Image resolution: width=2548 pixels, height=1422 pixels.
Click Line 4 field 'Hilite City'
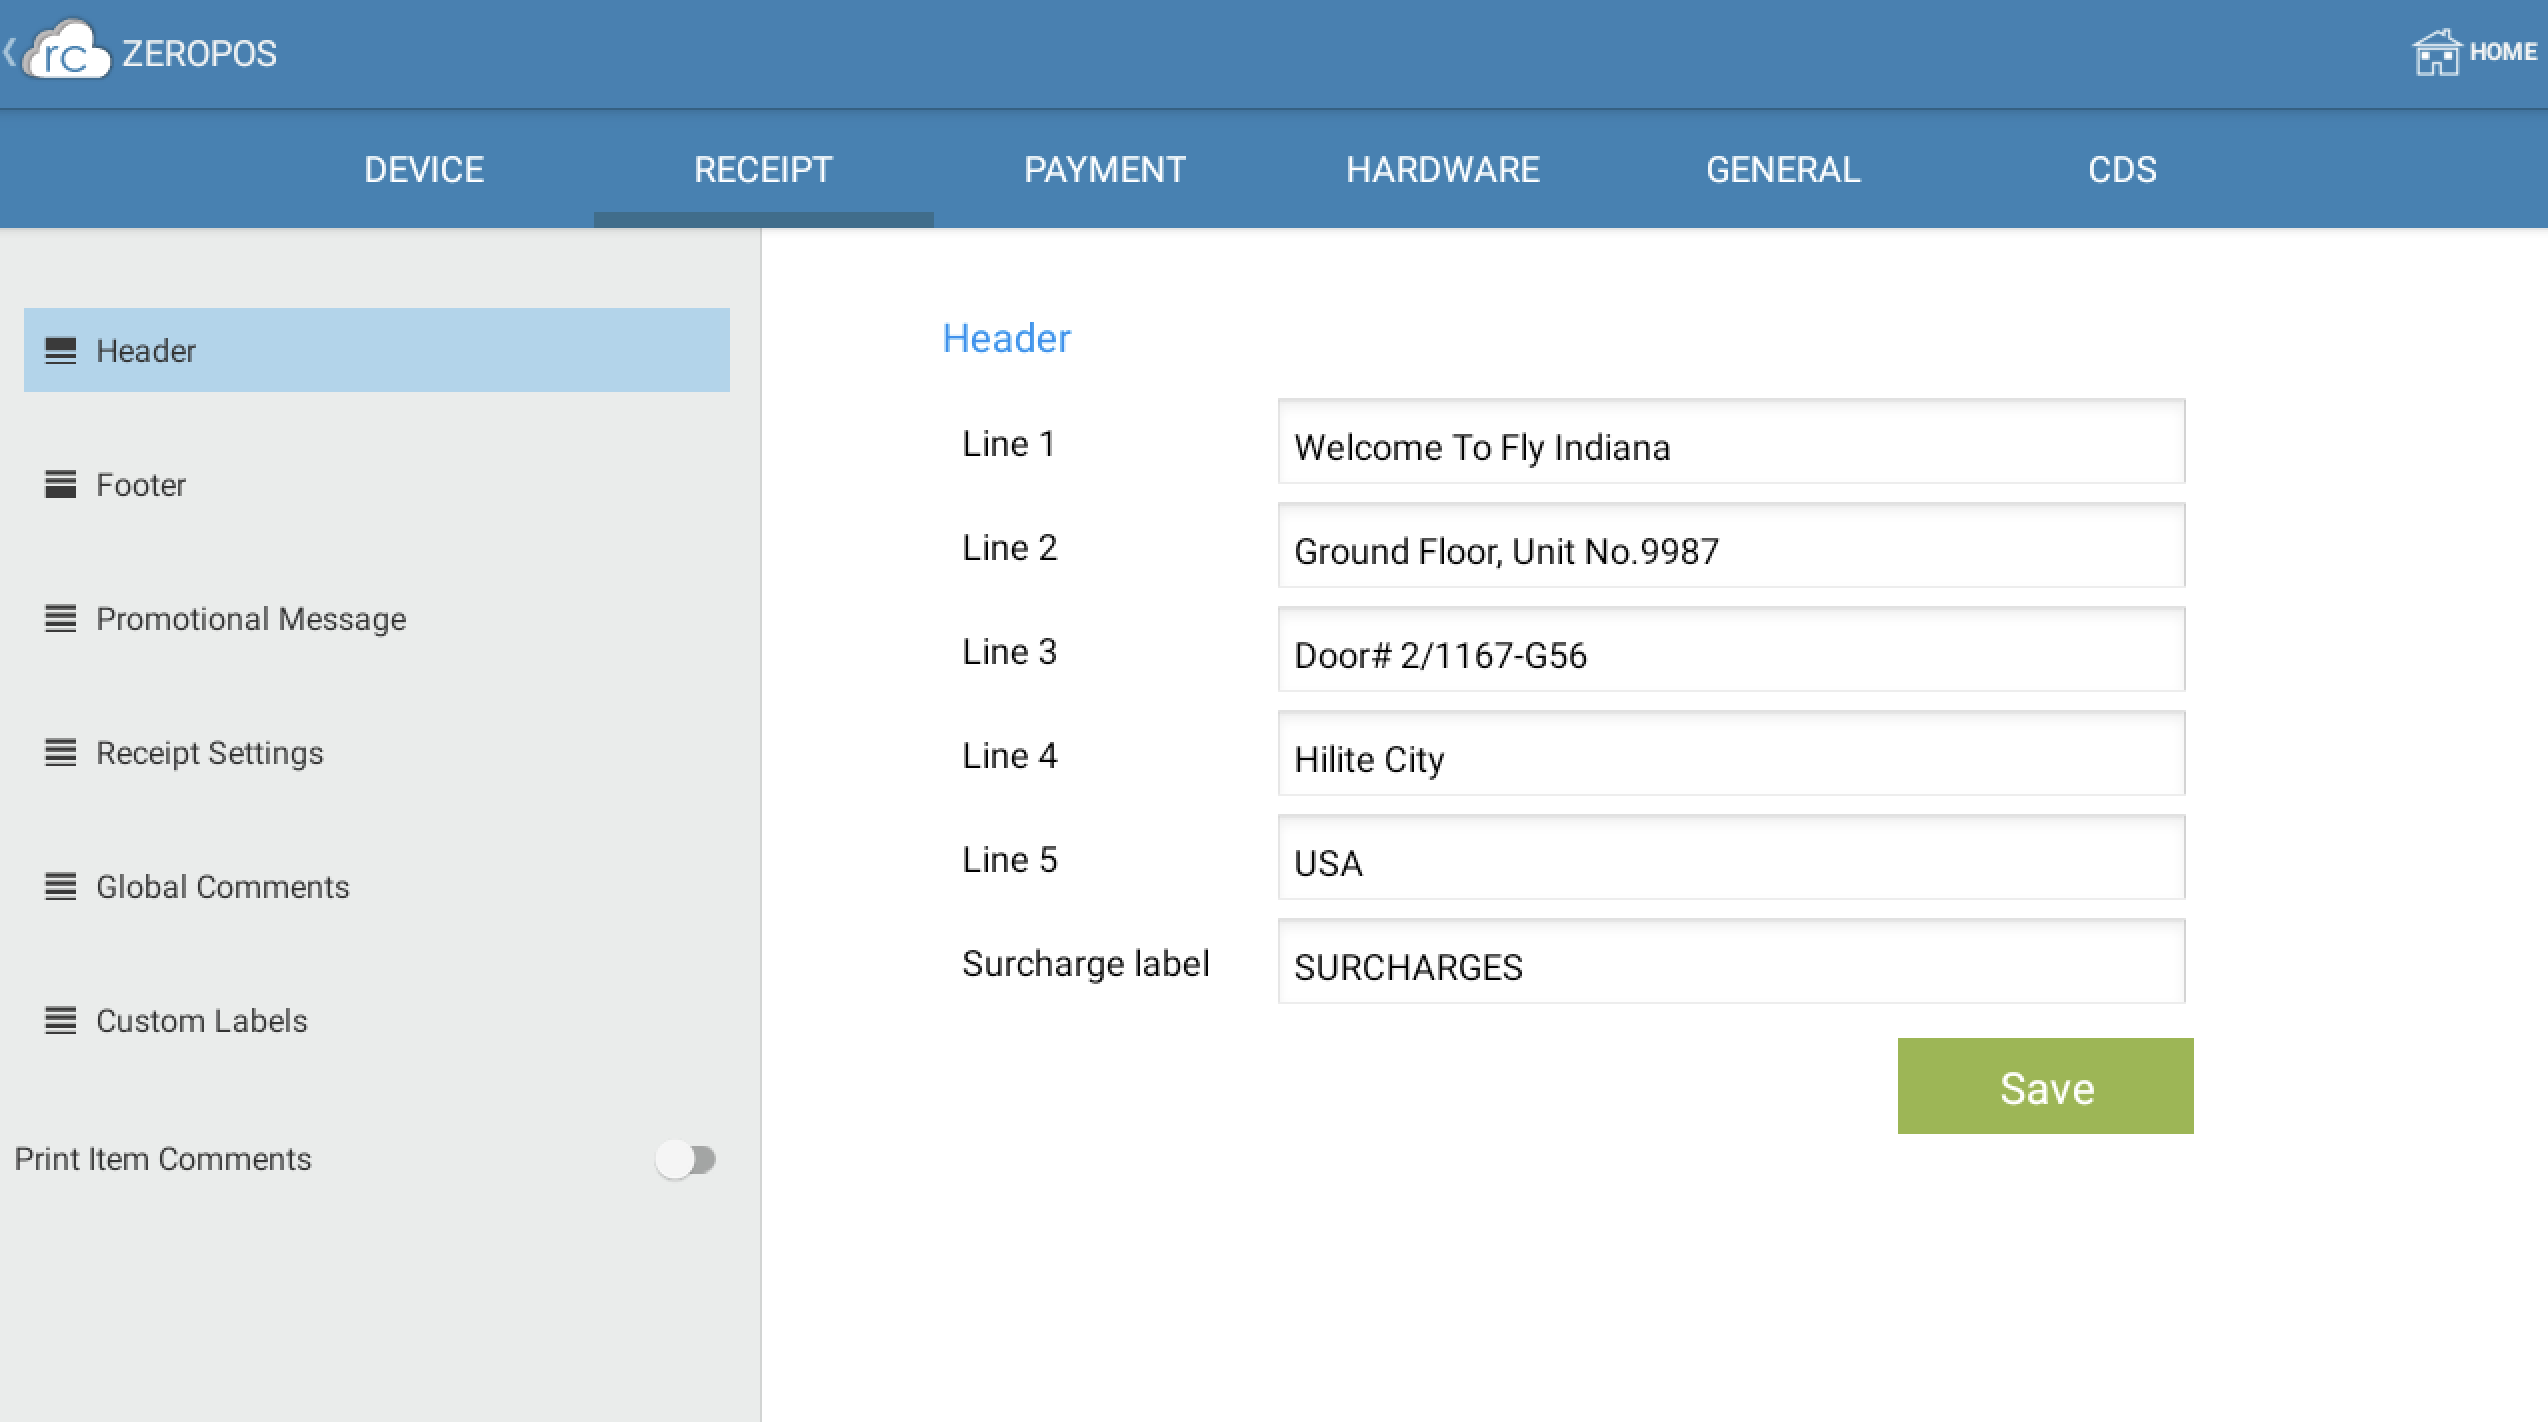pyautogui.click(x=1731, y=754)
